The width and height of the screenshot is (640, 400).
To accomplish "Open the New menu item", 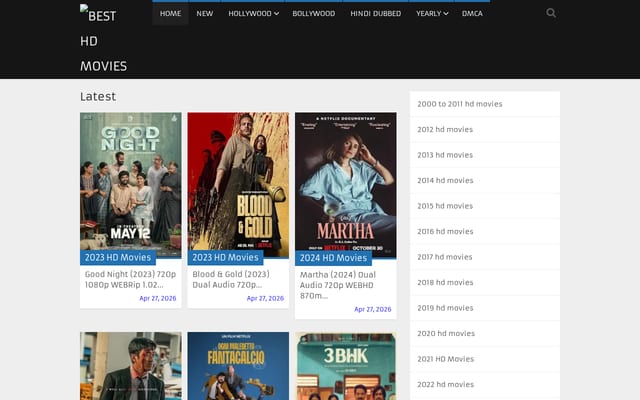I will [204, 13].
